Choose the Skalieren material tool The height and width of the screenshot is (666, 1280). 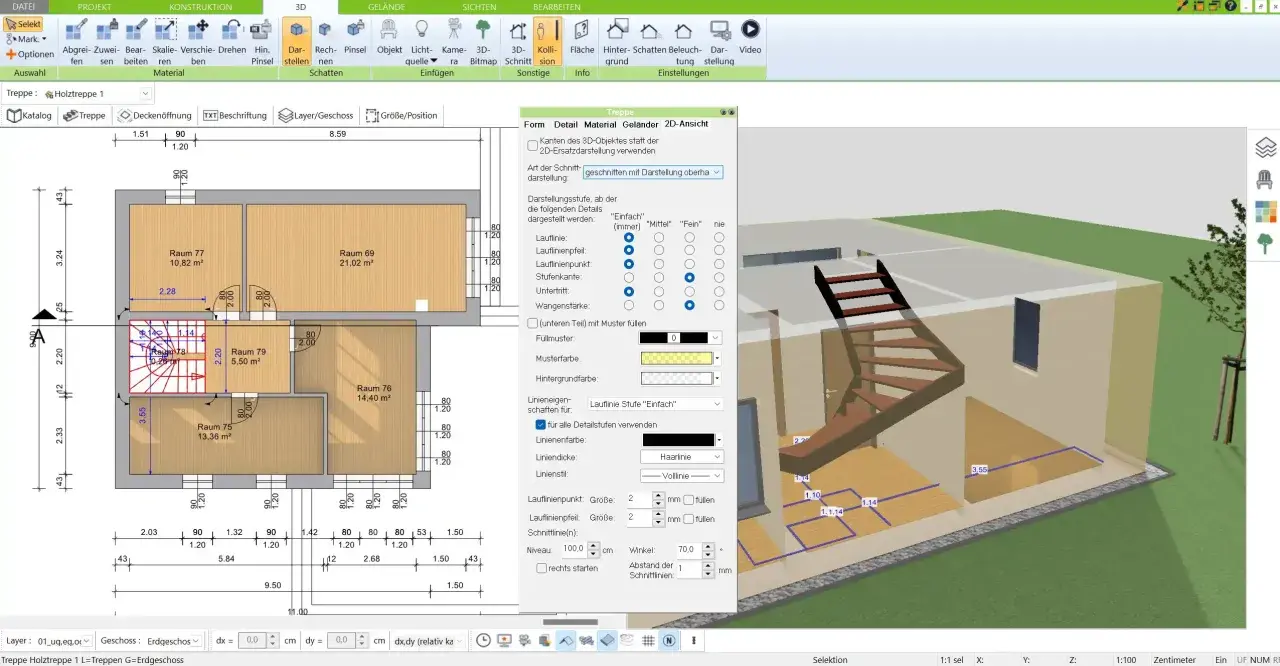tap(166, 42)
